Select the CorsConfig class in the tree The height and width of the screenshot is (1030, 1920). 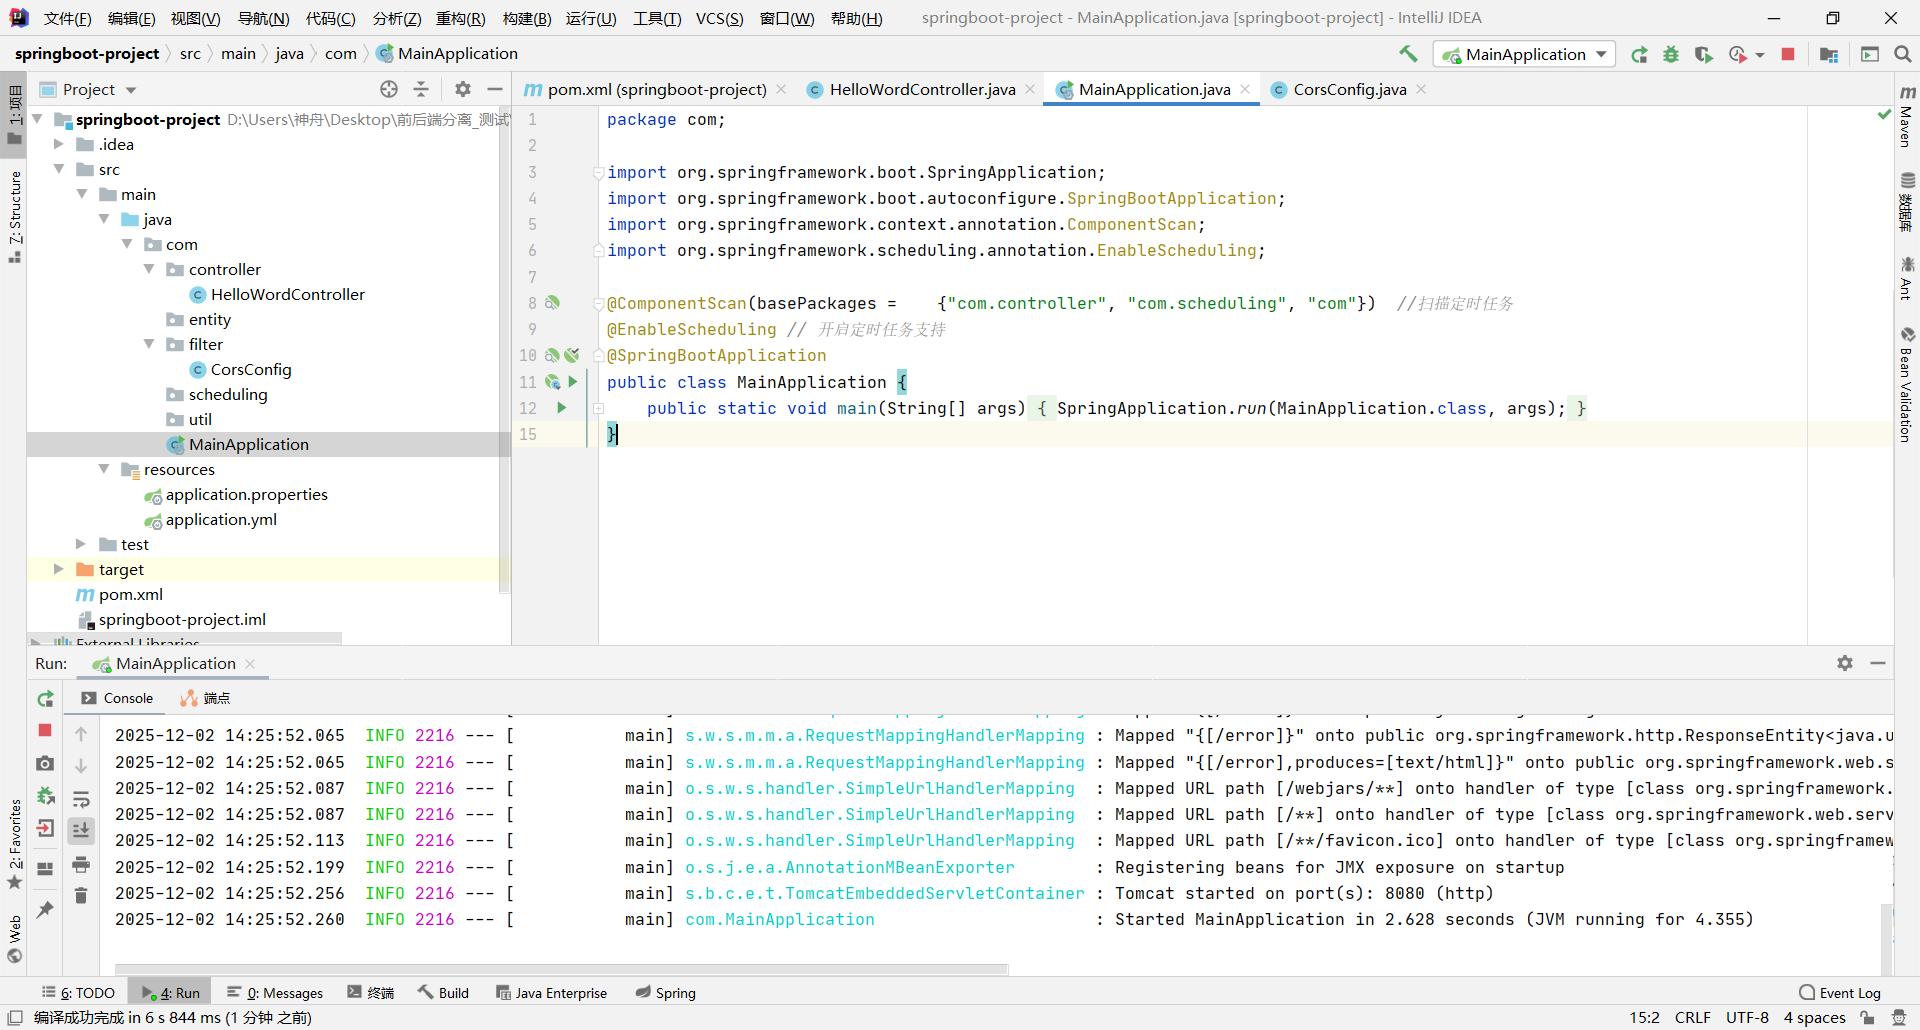pos(251,369)
